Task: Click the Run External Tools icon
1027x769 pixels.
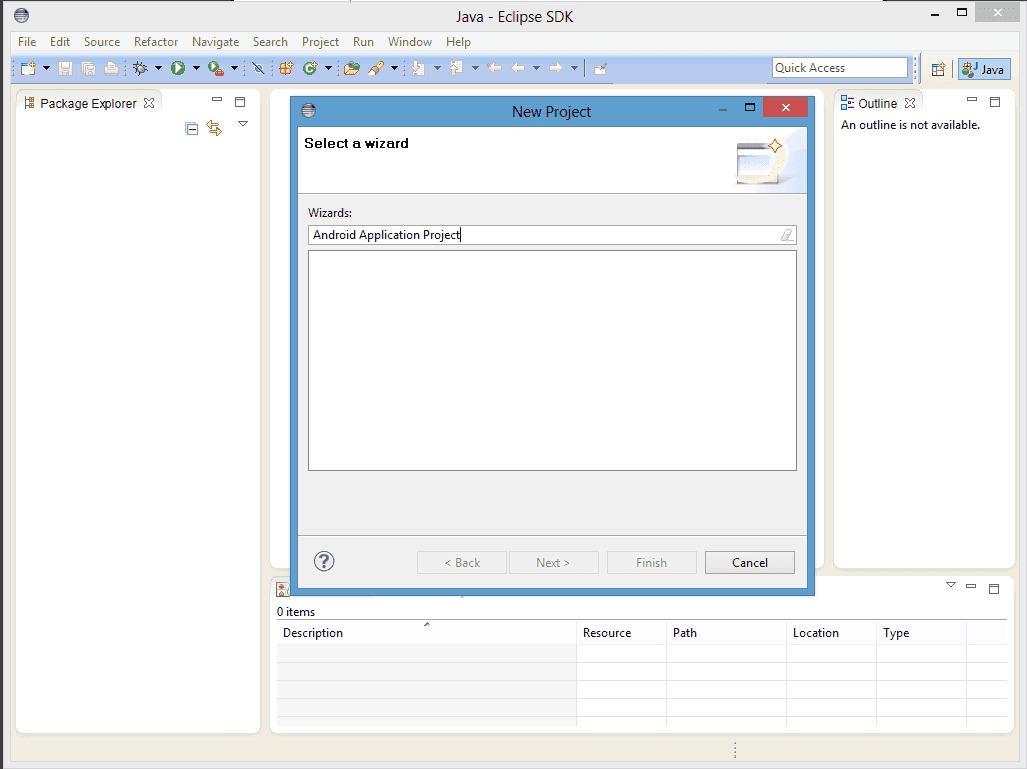Action: [x=215, y=68]
